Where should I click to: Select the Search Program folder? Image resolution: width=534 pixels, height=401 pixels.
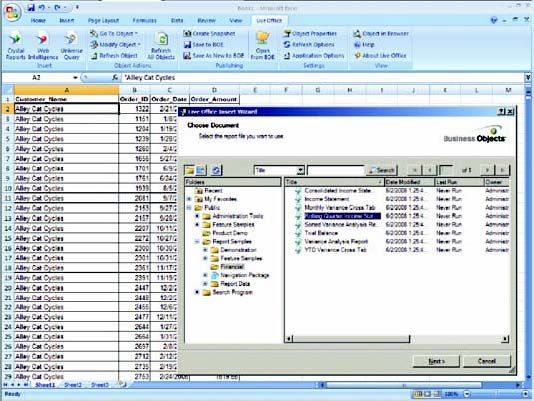[x=233, y=292]
